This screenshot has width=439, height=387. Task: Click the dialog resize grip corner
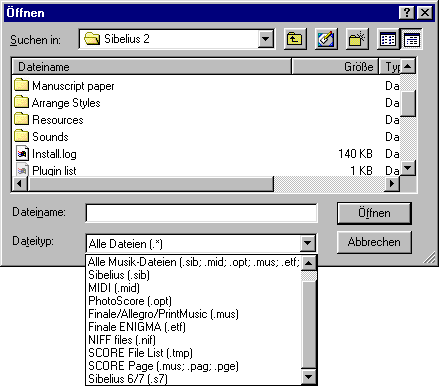tap(430, 257)
